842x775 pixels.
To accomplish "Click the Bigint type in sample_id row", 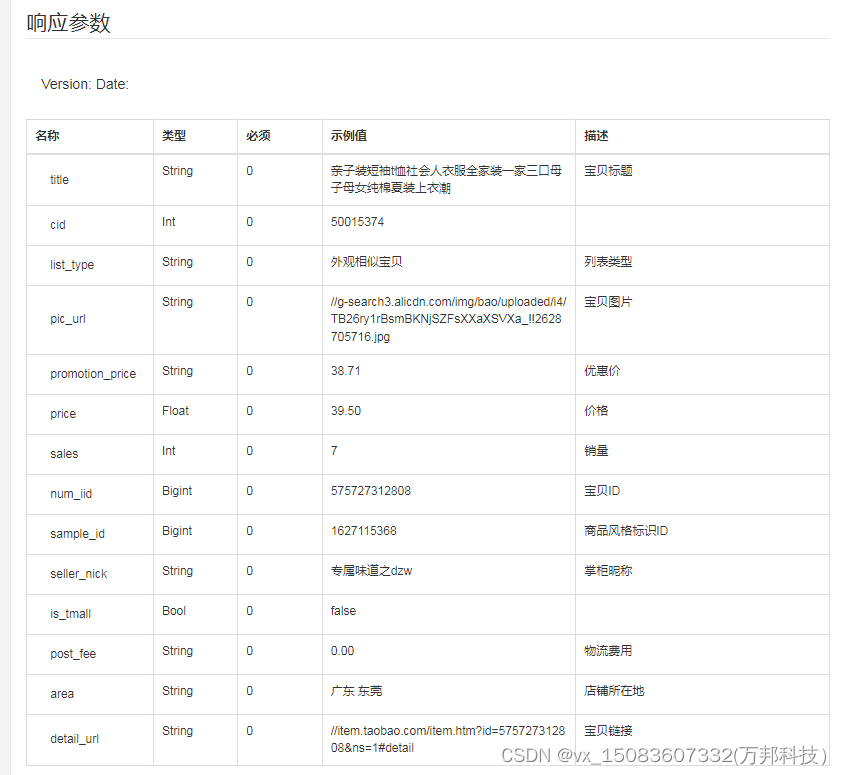I will pos(177,531).
